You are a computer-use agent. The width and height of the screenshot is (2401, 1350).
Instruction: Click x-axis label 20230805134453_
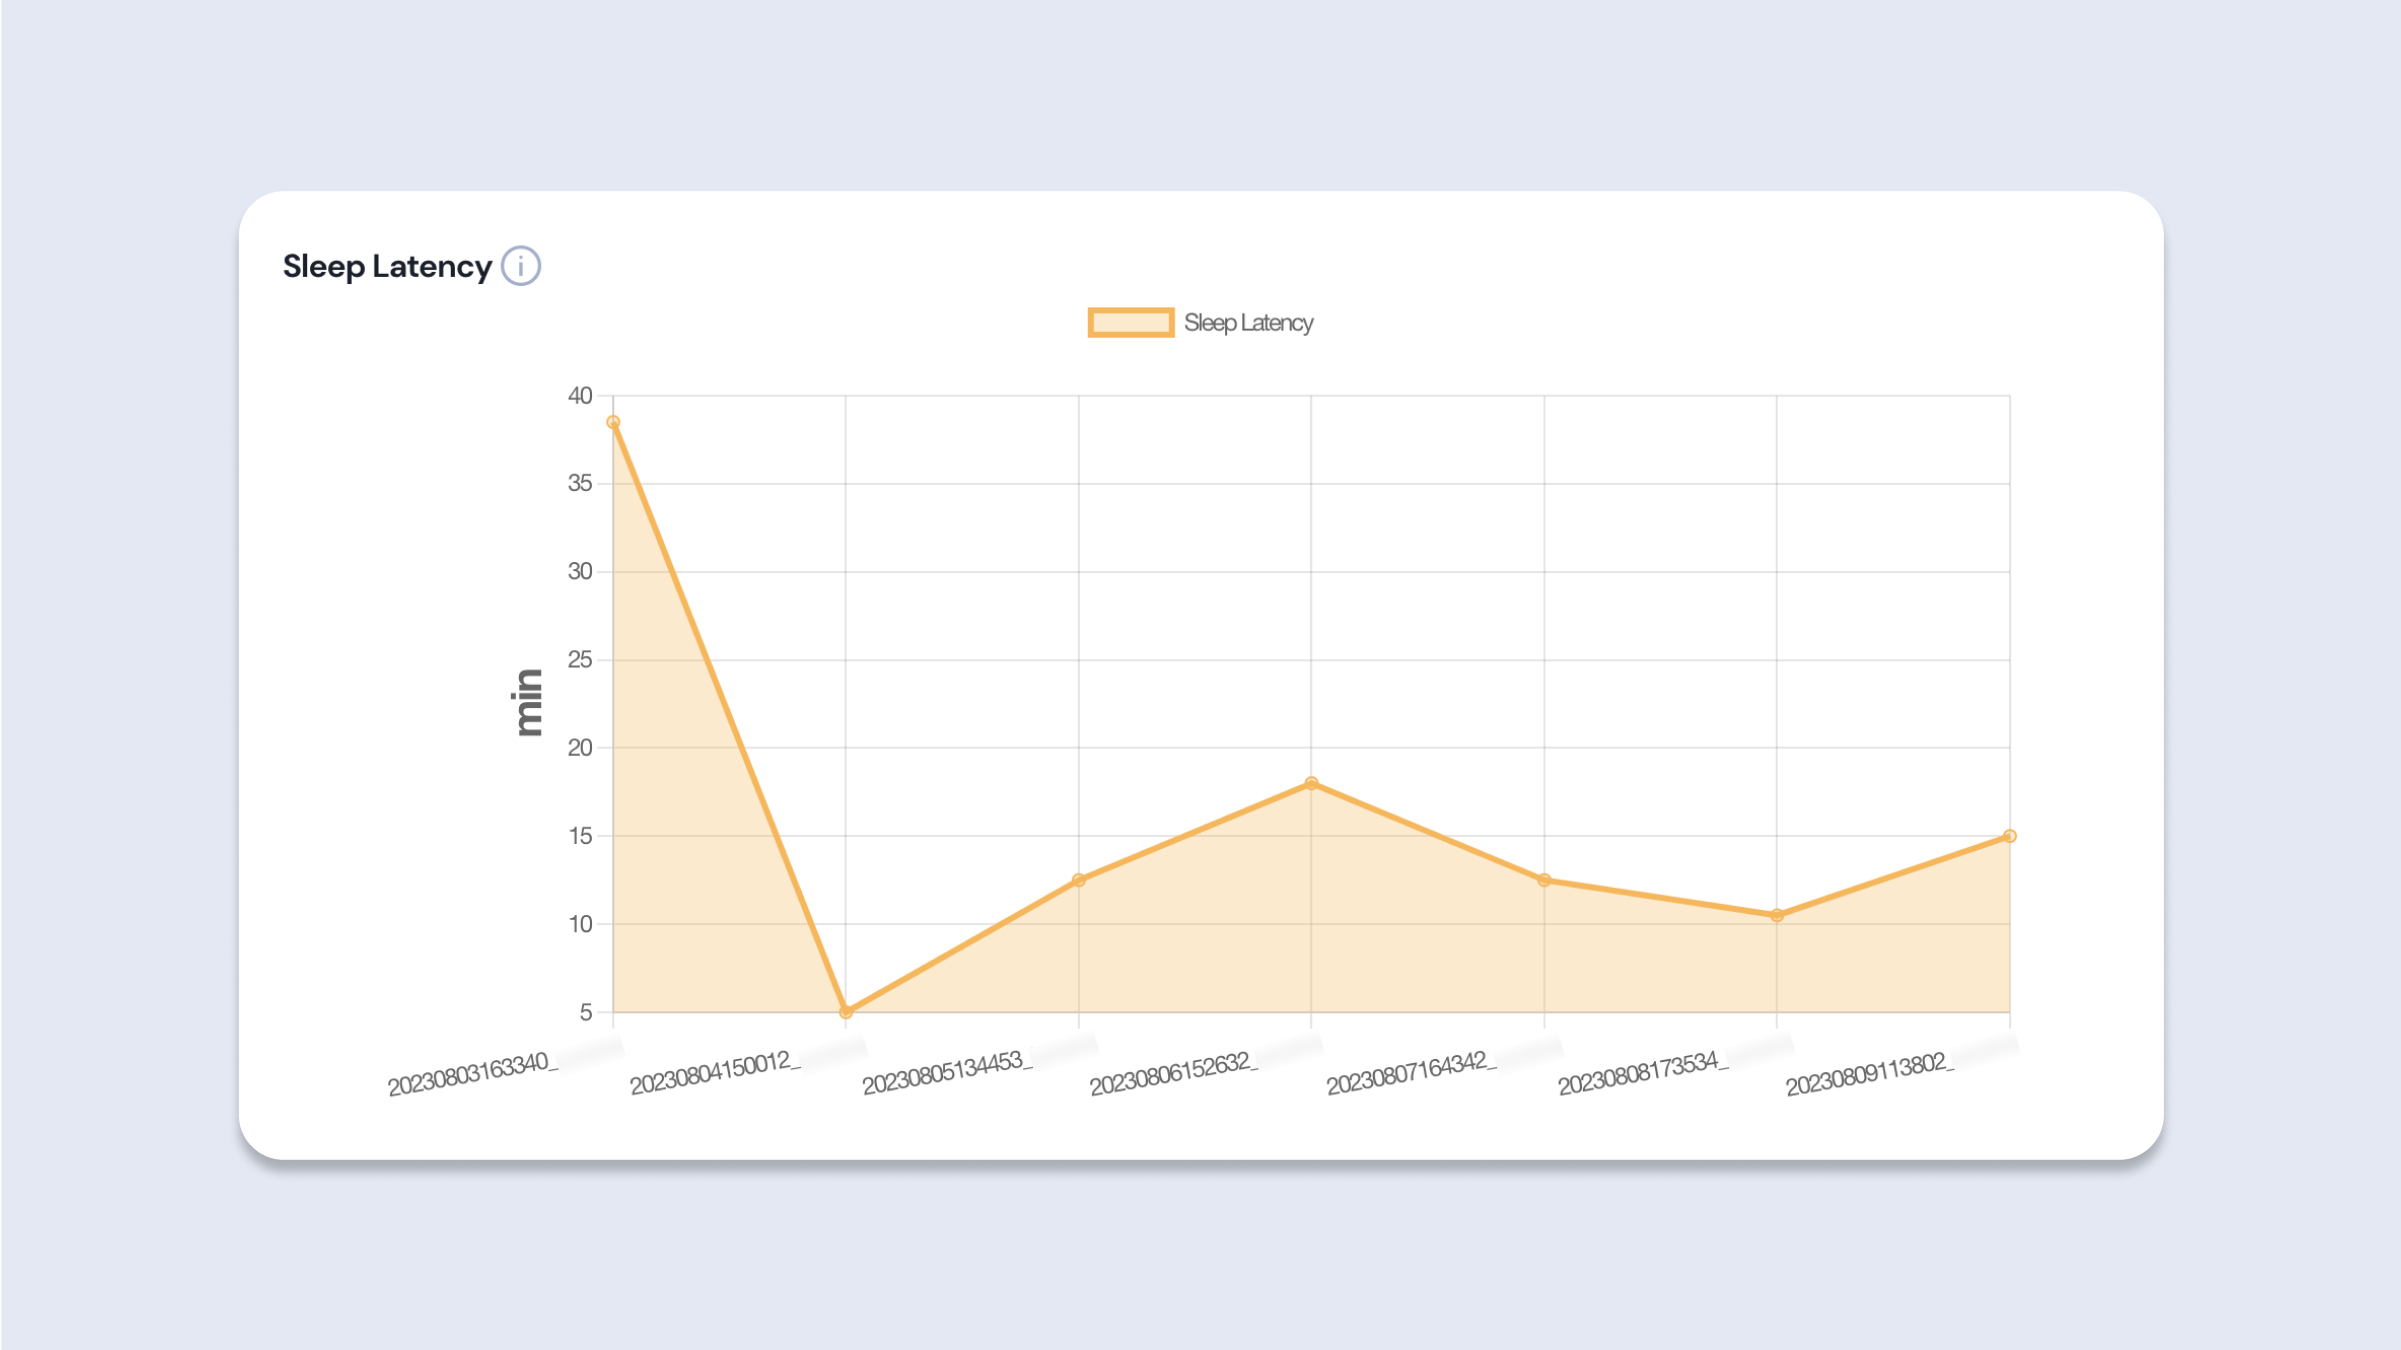(948, 1073)
